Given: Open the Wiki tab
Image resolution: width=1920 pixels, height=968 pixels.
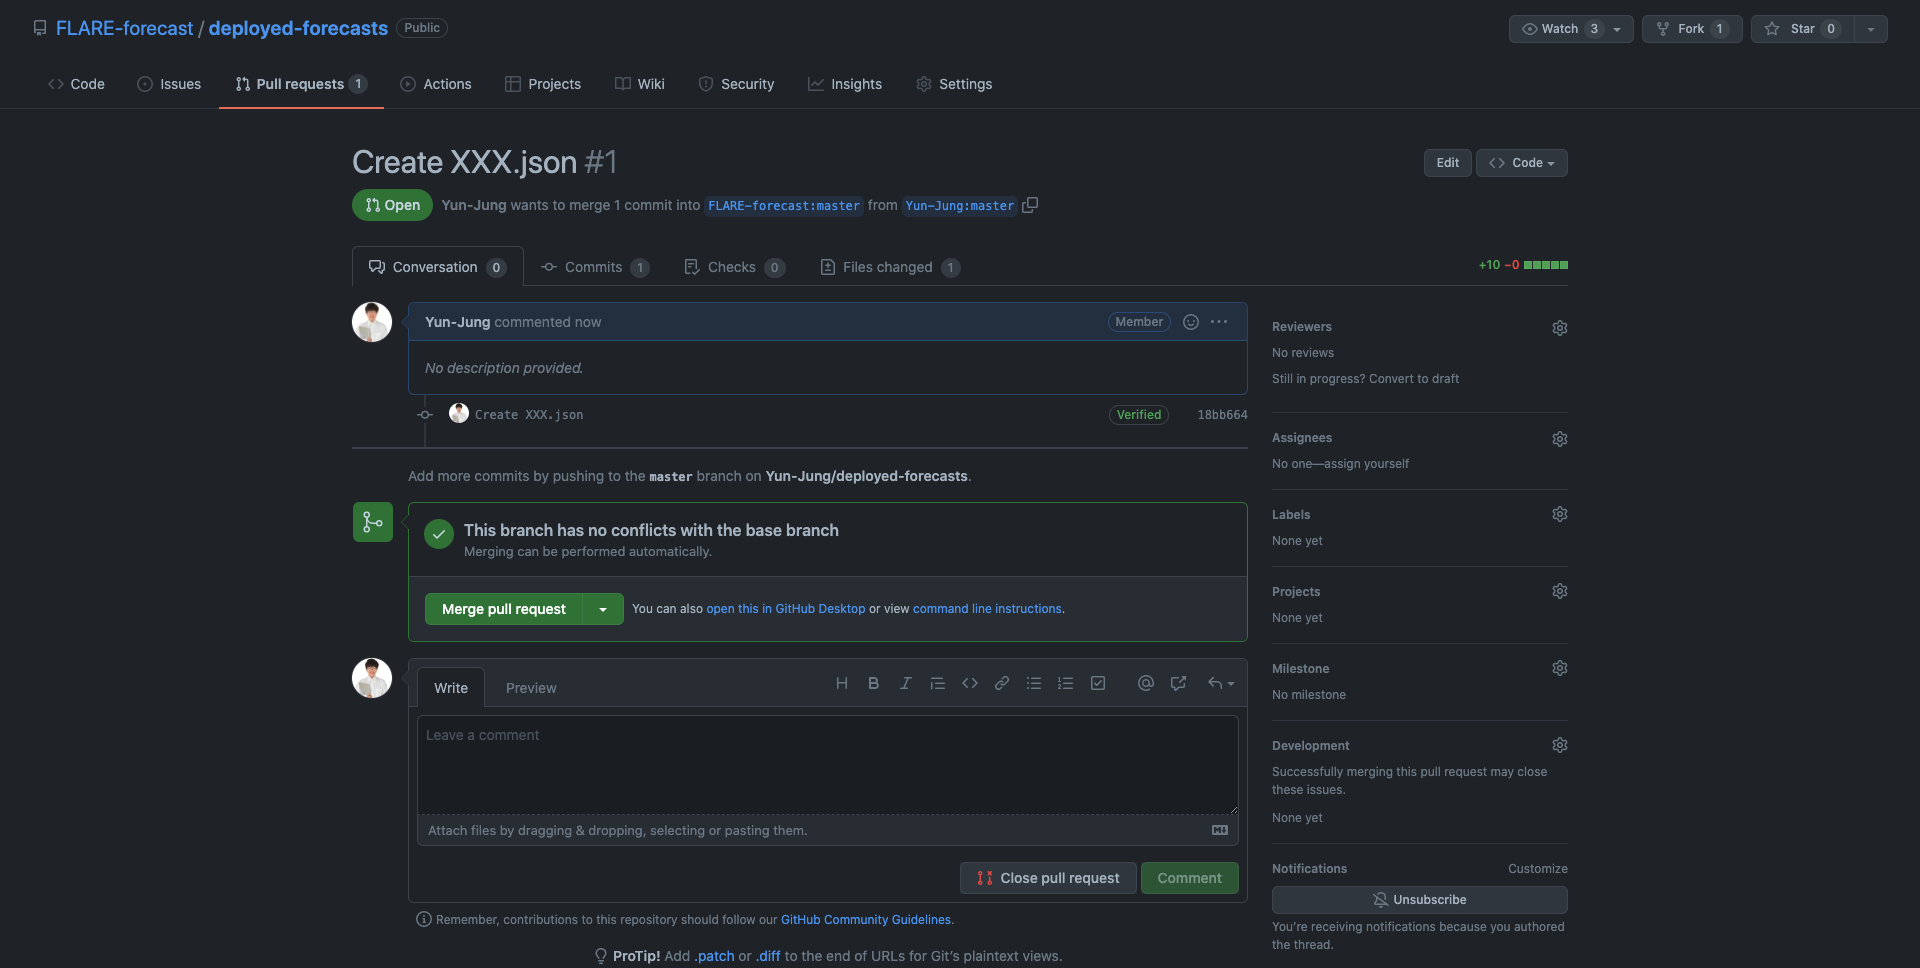Looking at the screenshot, I should pos(640,84).
